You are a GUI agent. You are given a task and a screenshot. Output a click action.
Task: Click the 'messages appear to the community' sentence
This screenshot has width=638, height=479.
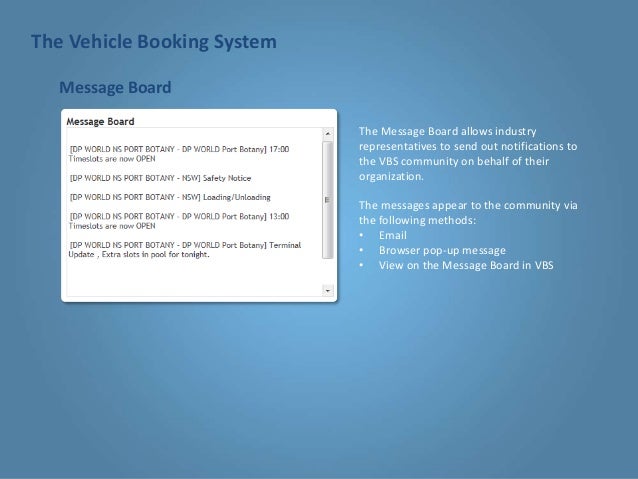coord(468,212)
